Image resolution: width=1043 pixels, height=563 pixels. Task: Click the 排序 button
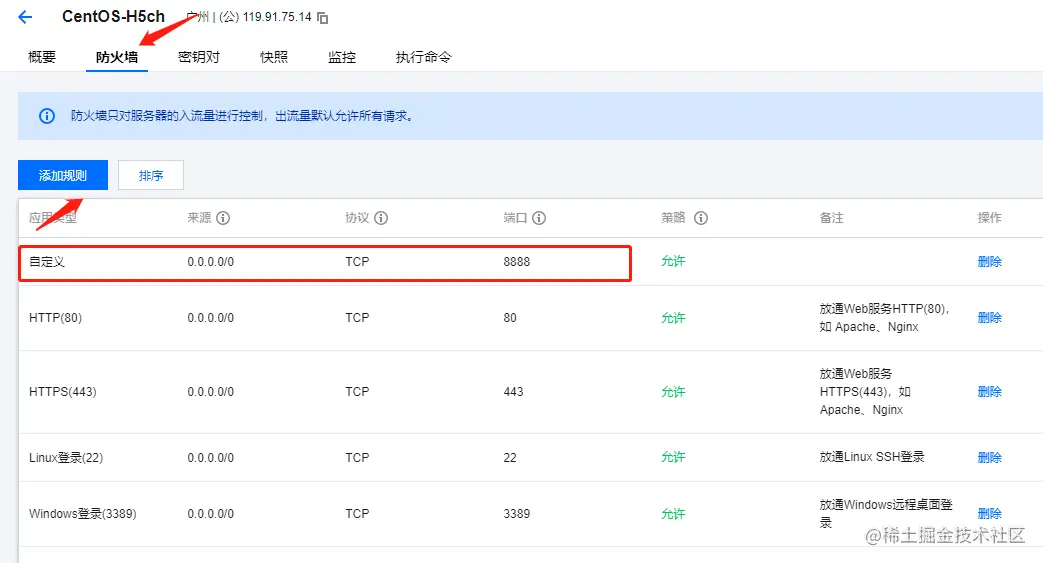pos(151,175)
